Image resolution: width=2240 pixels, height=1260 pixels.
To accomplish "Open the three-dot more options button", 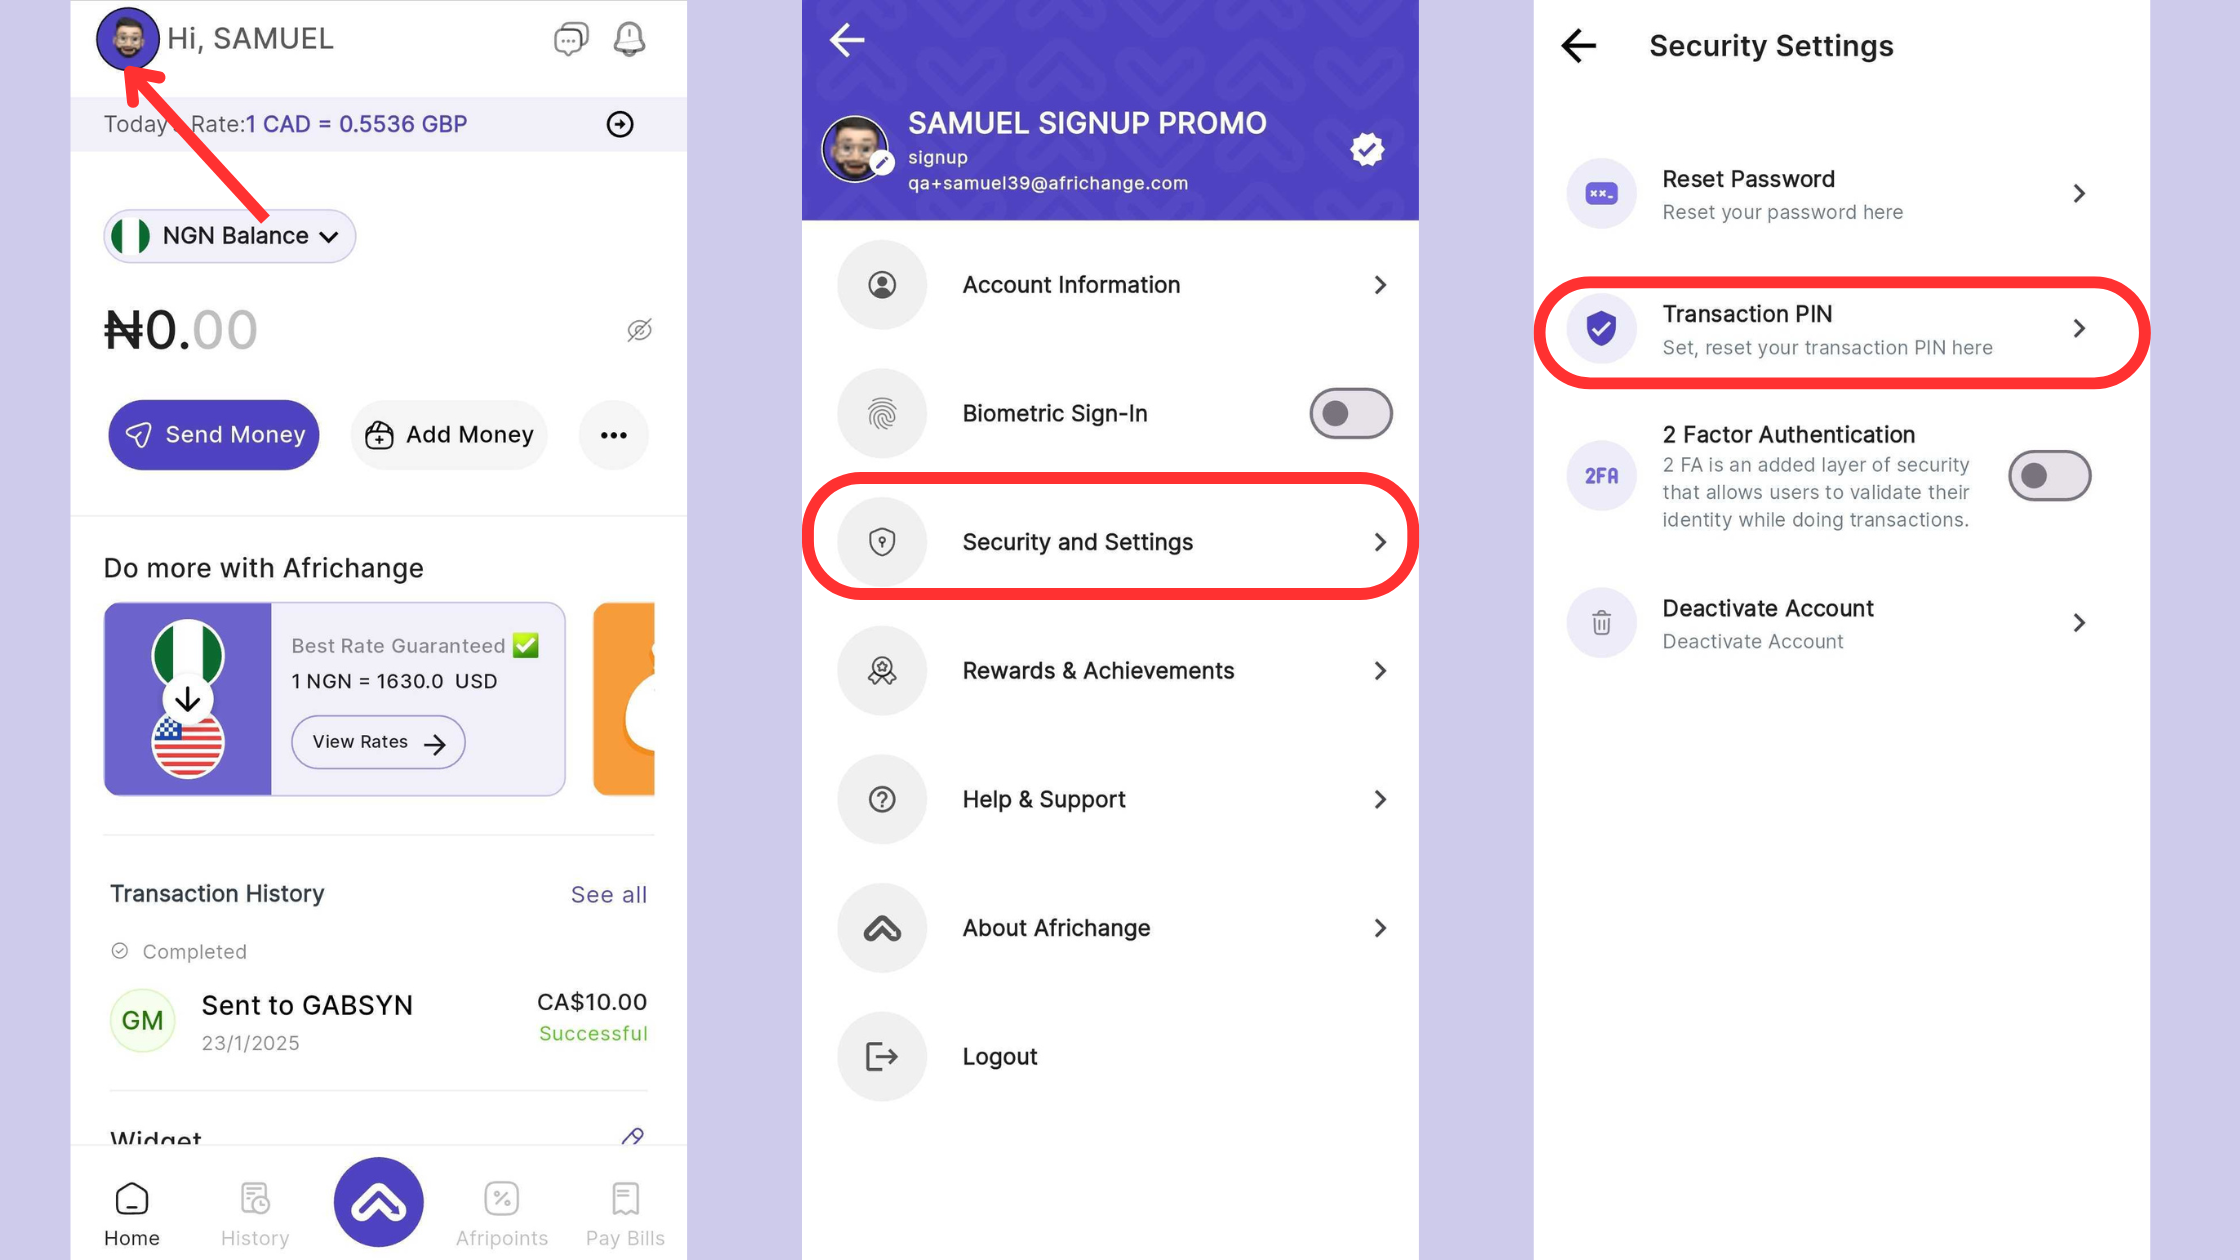I will pos(614,435).
